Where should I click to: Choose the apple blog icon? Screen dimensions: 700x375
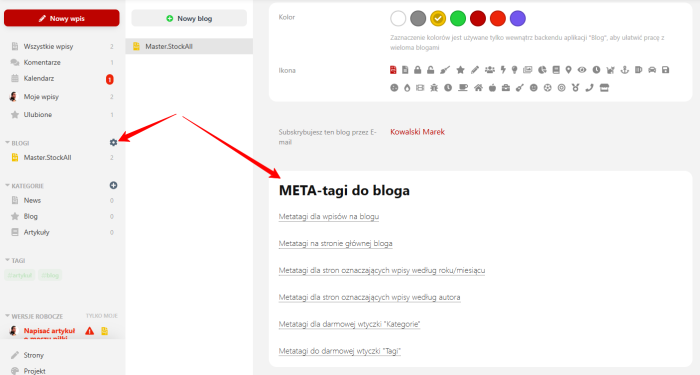coord(492,88)
